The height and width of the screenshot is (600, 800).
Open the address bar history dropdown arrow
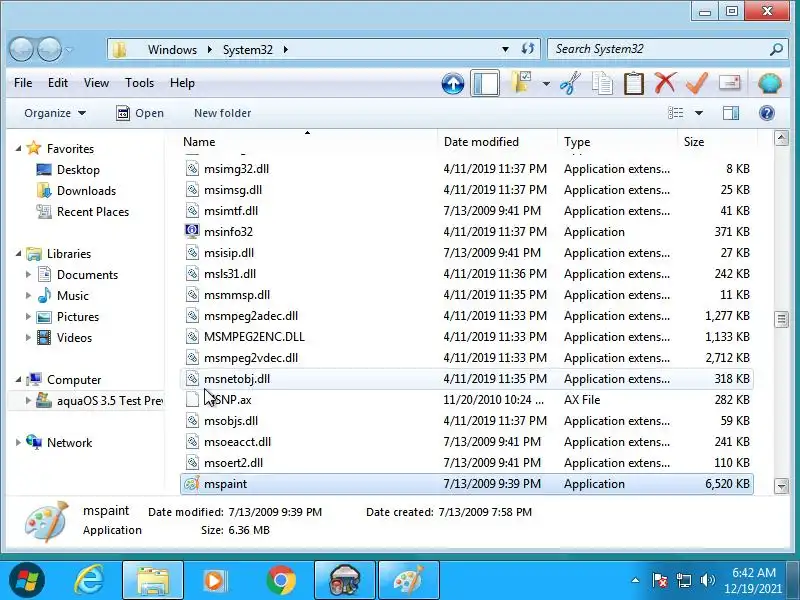click(x=505, y=49)
